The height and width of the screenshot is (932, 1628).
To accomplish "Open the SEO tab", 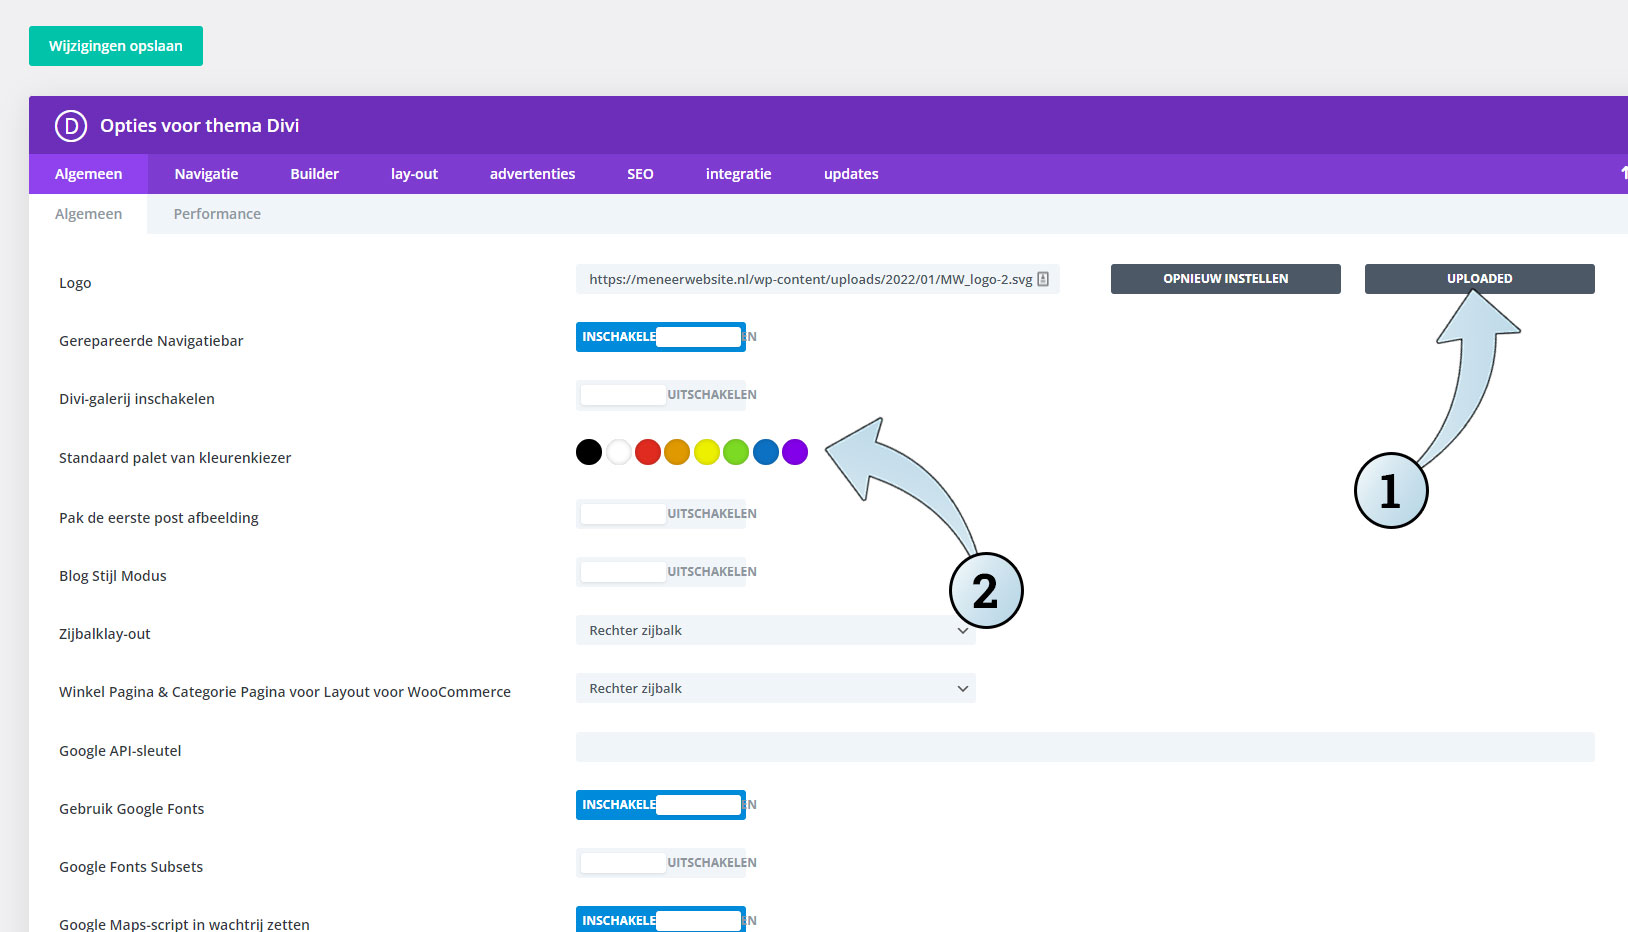I will pyautogui.click(x=640, y=174).
